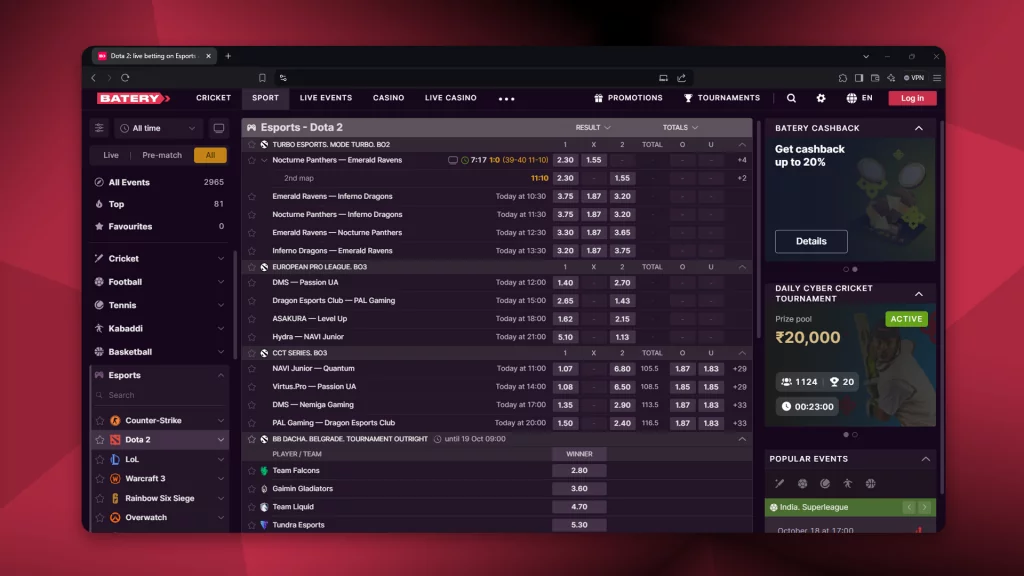Open a new browser tab with plus
This screenshot has width=1024, height=576.
click(228, 56)
